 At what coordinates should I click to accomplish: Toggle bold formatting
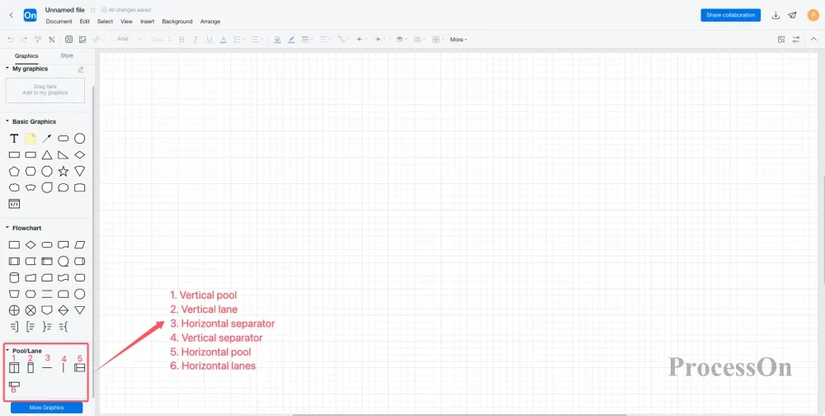pyautogui.click(x=182, y=39)
